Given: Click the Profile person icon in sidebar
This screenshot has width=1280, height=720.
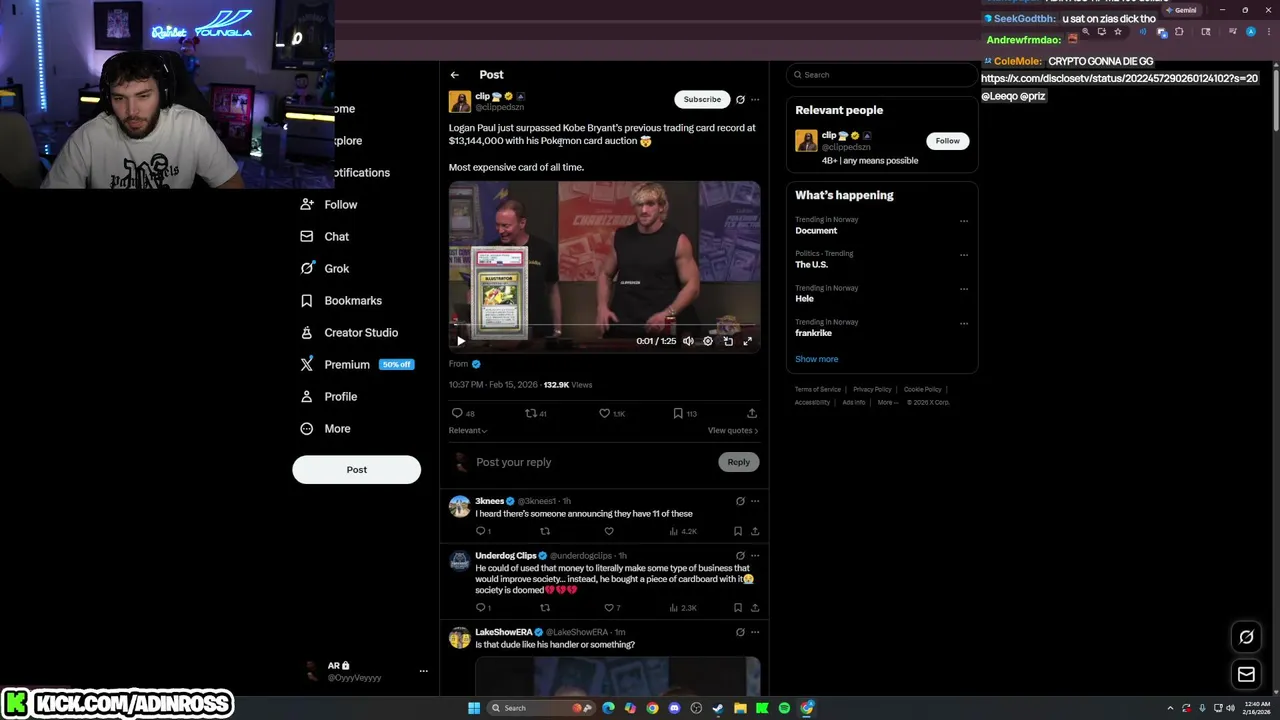Looking at the screenshot, I should [x=307, y=396].
